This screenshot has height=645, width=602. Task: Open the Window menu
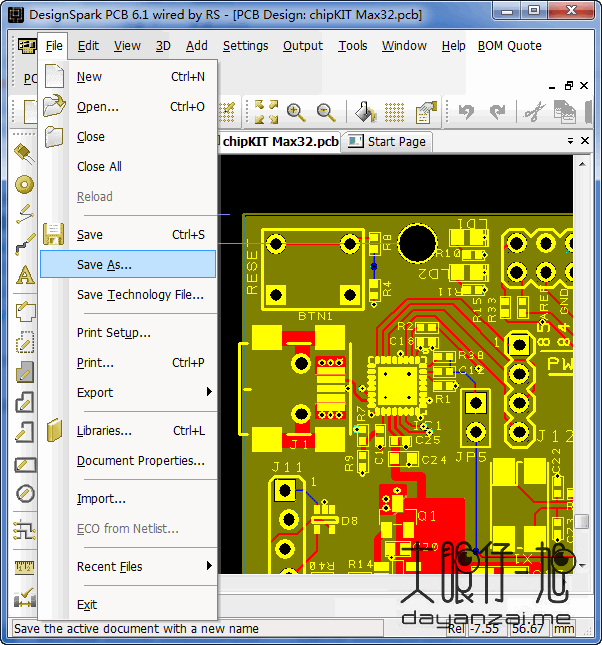pyautogui.click(x=404, y=46)
